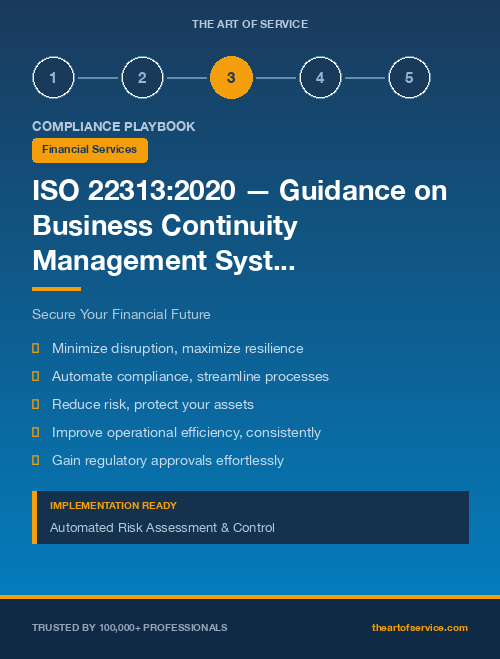Click IMPLEMENTATION READY heading
The height and width of the screenshot is (659, 500).
[x=113, y=506]
